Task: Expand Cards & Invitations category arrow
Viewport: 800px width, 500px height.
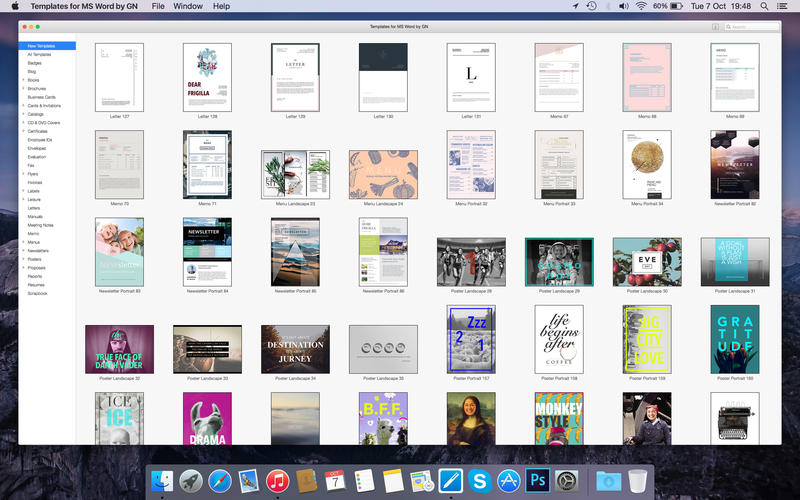Action: [x=23, y=106]
